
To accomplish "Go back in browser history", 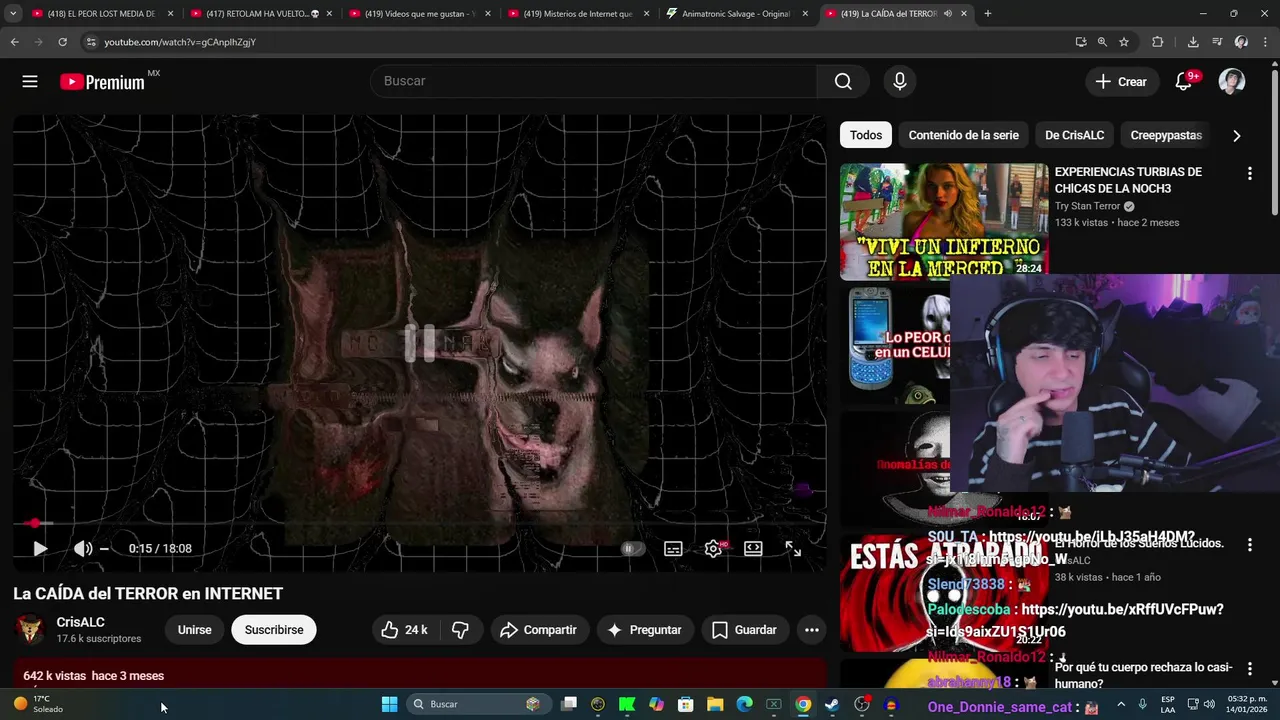I will pos(14,42).
